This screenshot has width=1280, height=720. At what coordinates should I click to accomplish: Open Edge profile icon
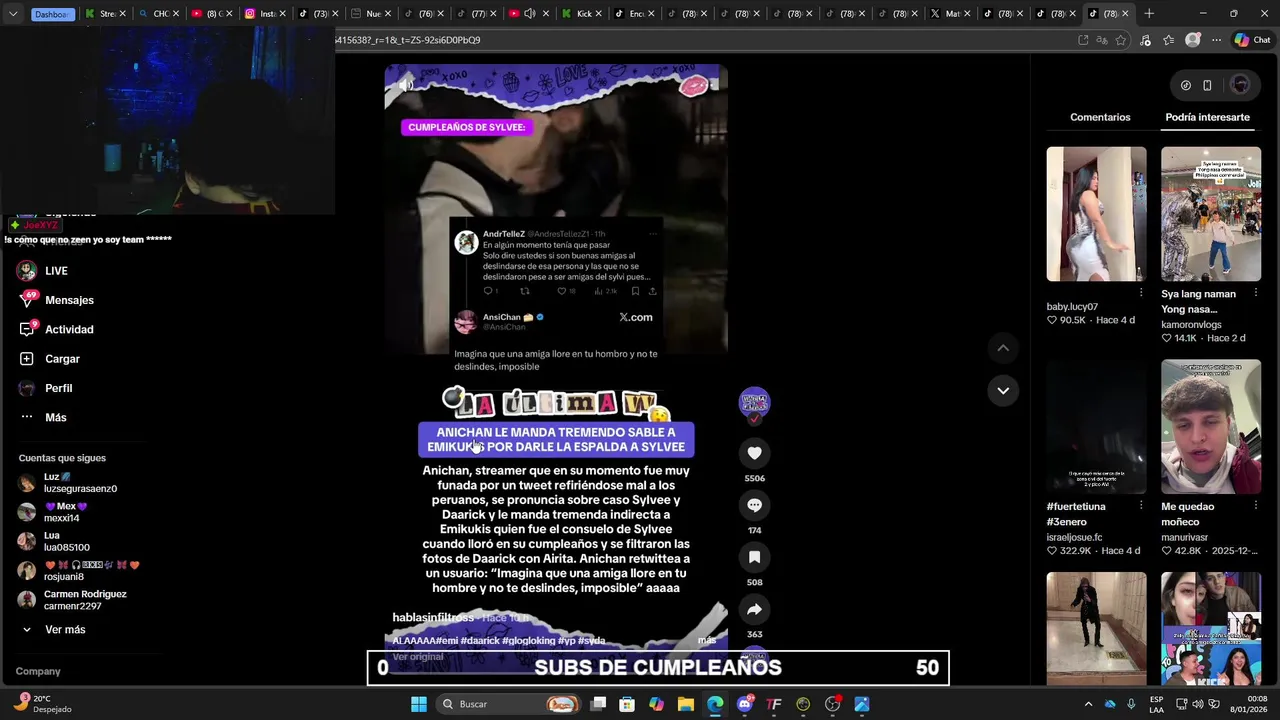tap(1192, 40)
